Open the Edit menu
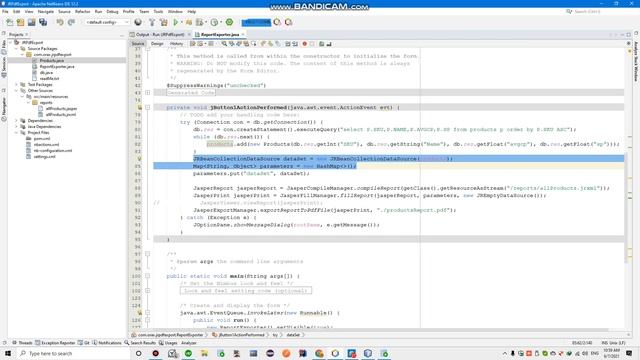Image resolution: width=640 pixels, height=360 pixels. pyautogui.click(x=16, y=11)
